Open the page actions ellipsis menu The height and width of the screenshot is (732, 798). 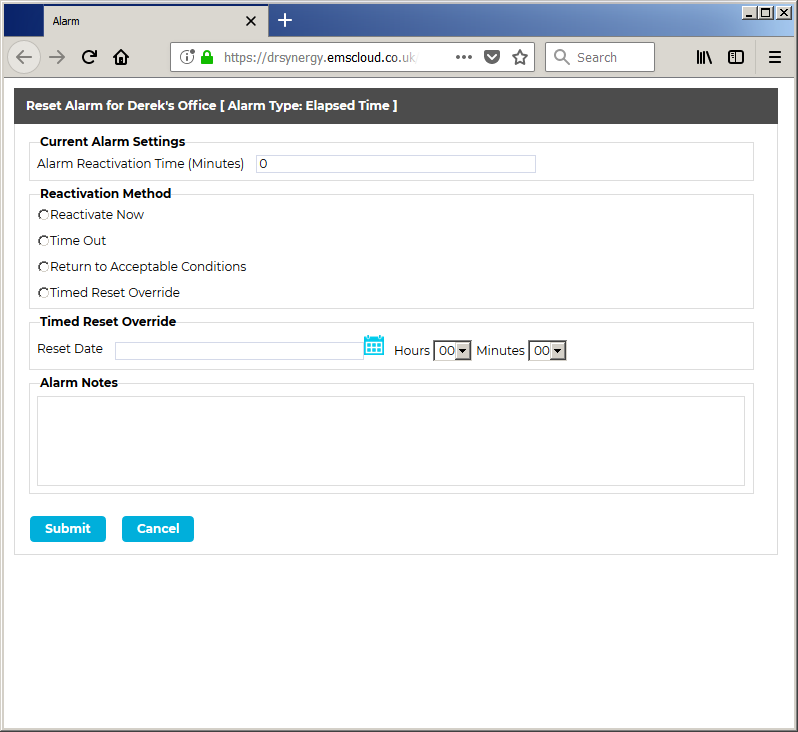coord(463,57)
